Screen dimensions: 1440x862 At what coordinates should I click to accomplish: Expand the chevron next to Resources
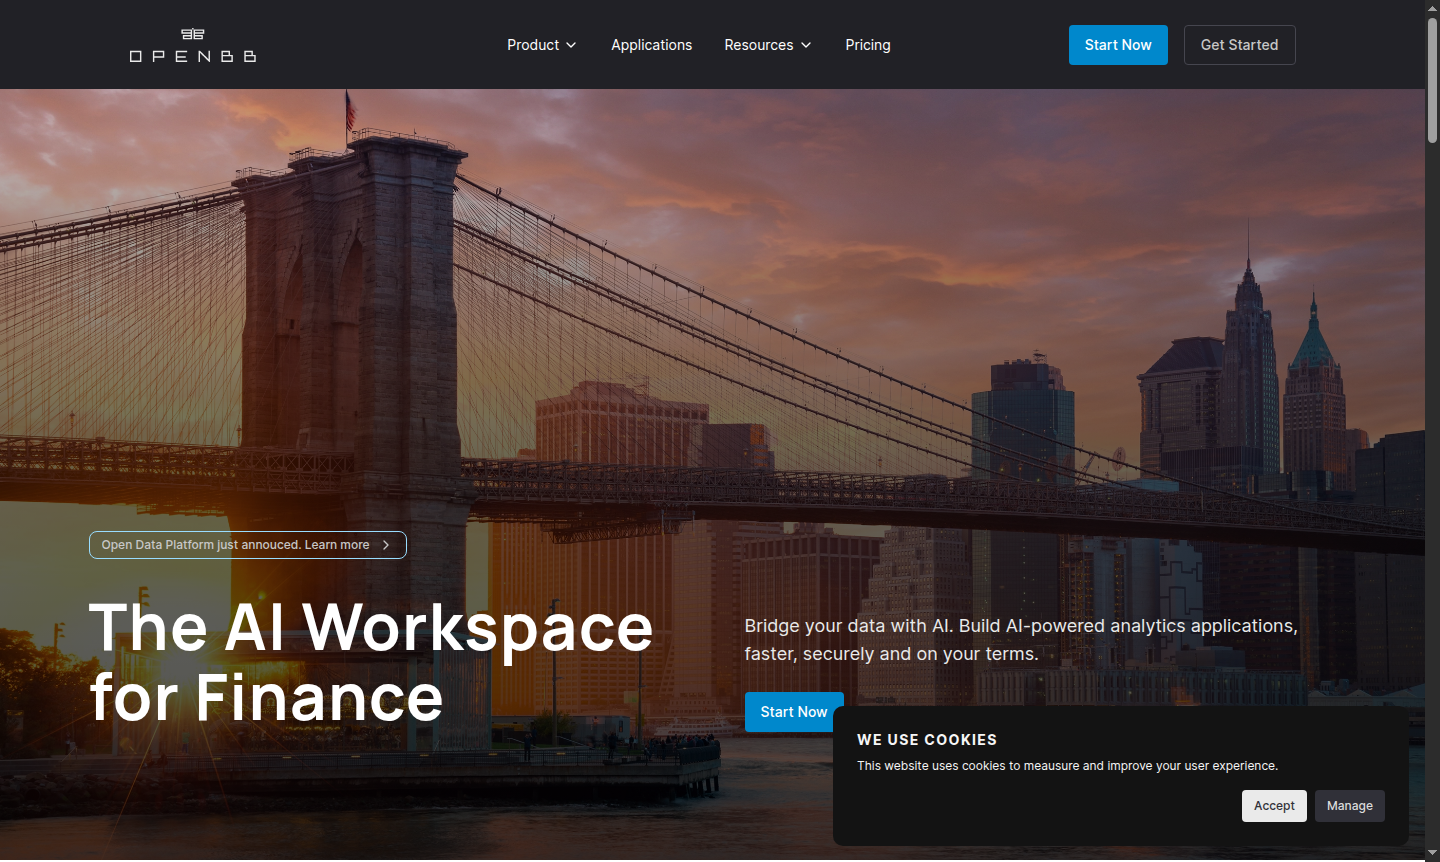coord(806,45)
